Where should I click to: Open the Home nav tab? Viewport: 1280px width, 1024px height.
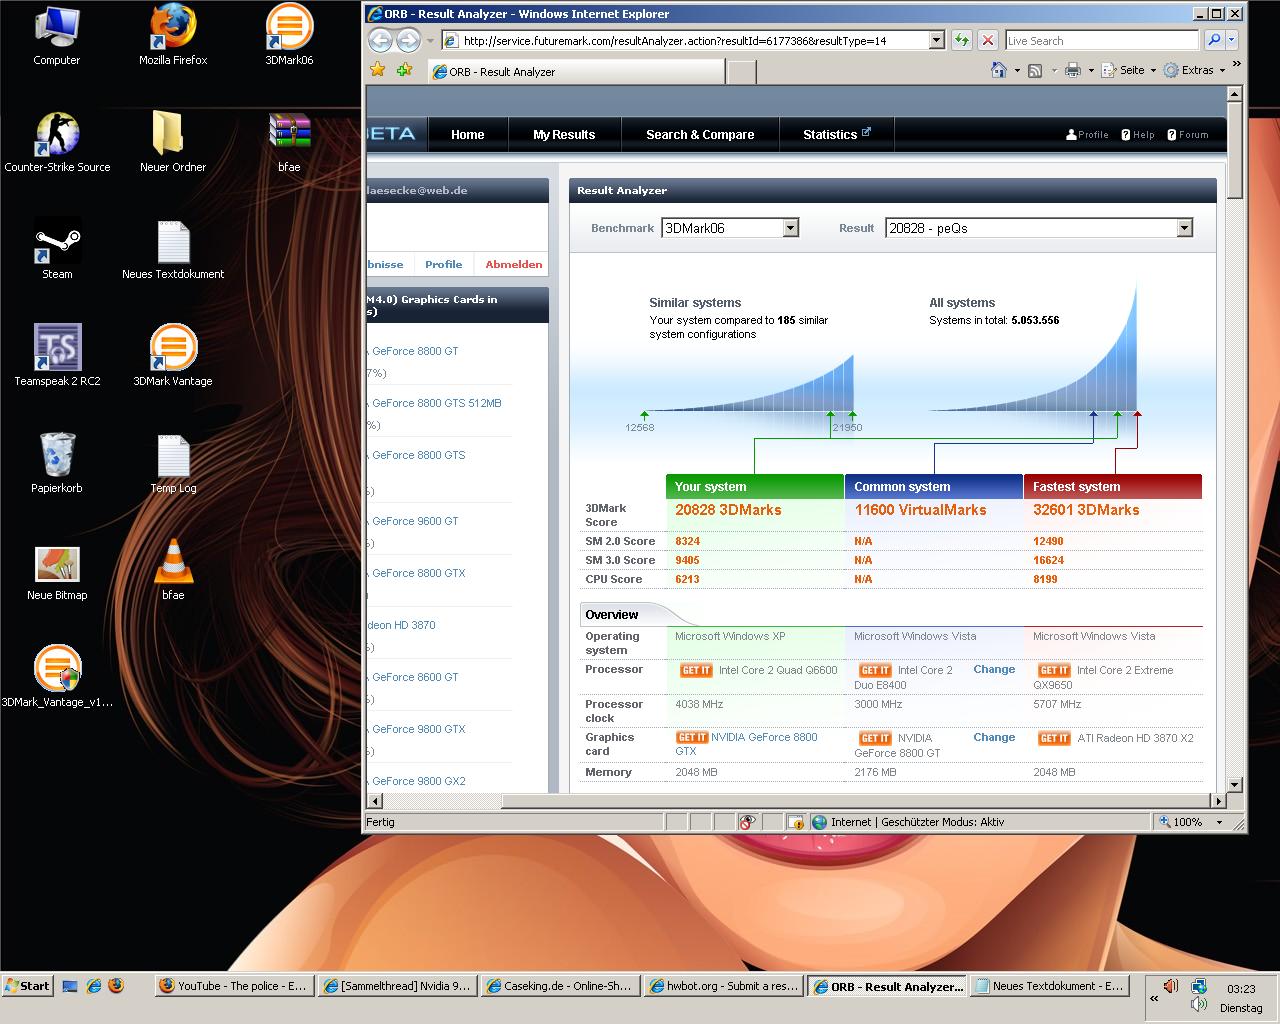click(467, 134)
